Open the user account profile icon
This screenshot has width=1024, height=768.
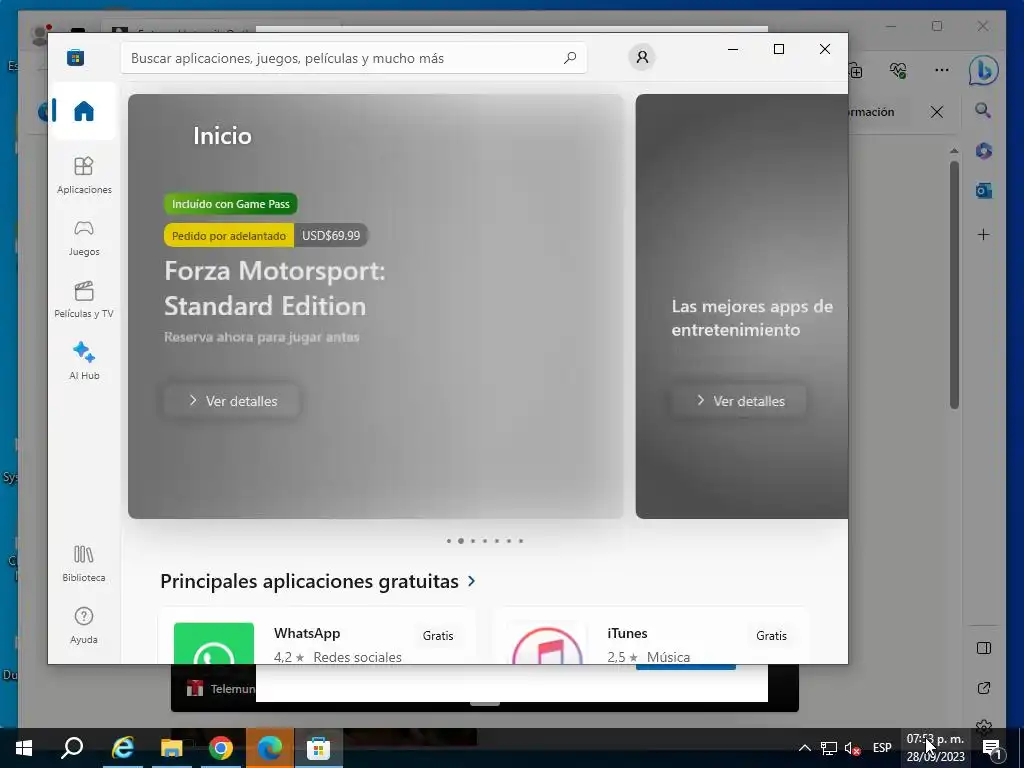642,57
